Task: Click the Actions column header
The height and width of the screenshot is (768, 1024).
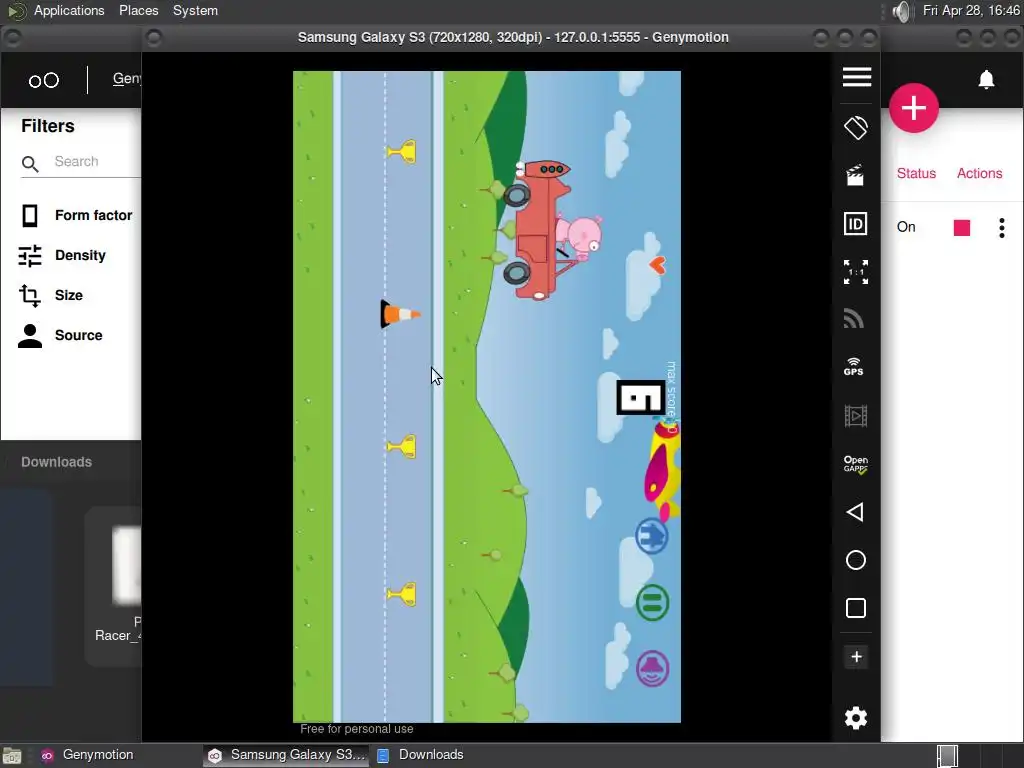Action: tap(980, 173)
